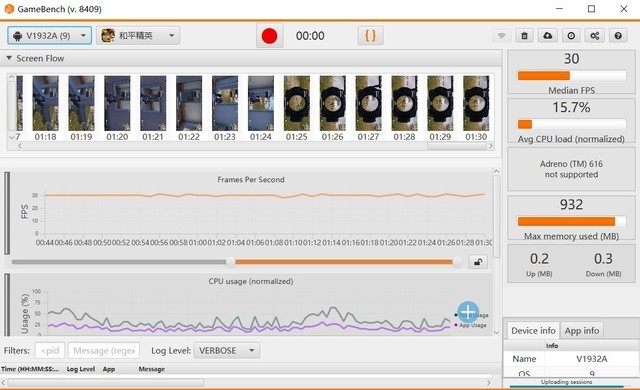
Task: Select the 01:22 screenshot thumbnail
Action: coord(189,103)
